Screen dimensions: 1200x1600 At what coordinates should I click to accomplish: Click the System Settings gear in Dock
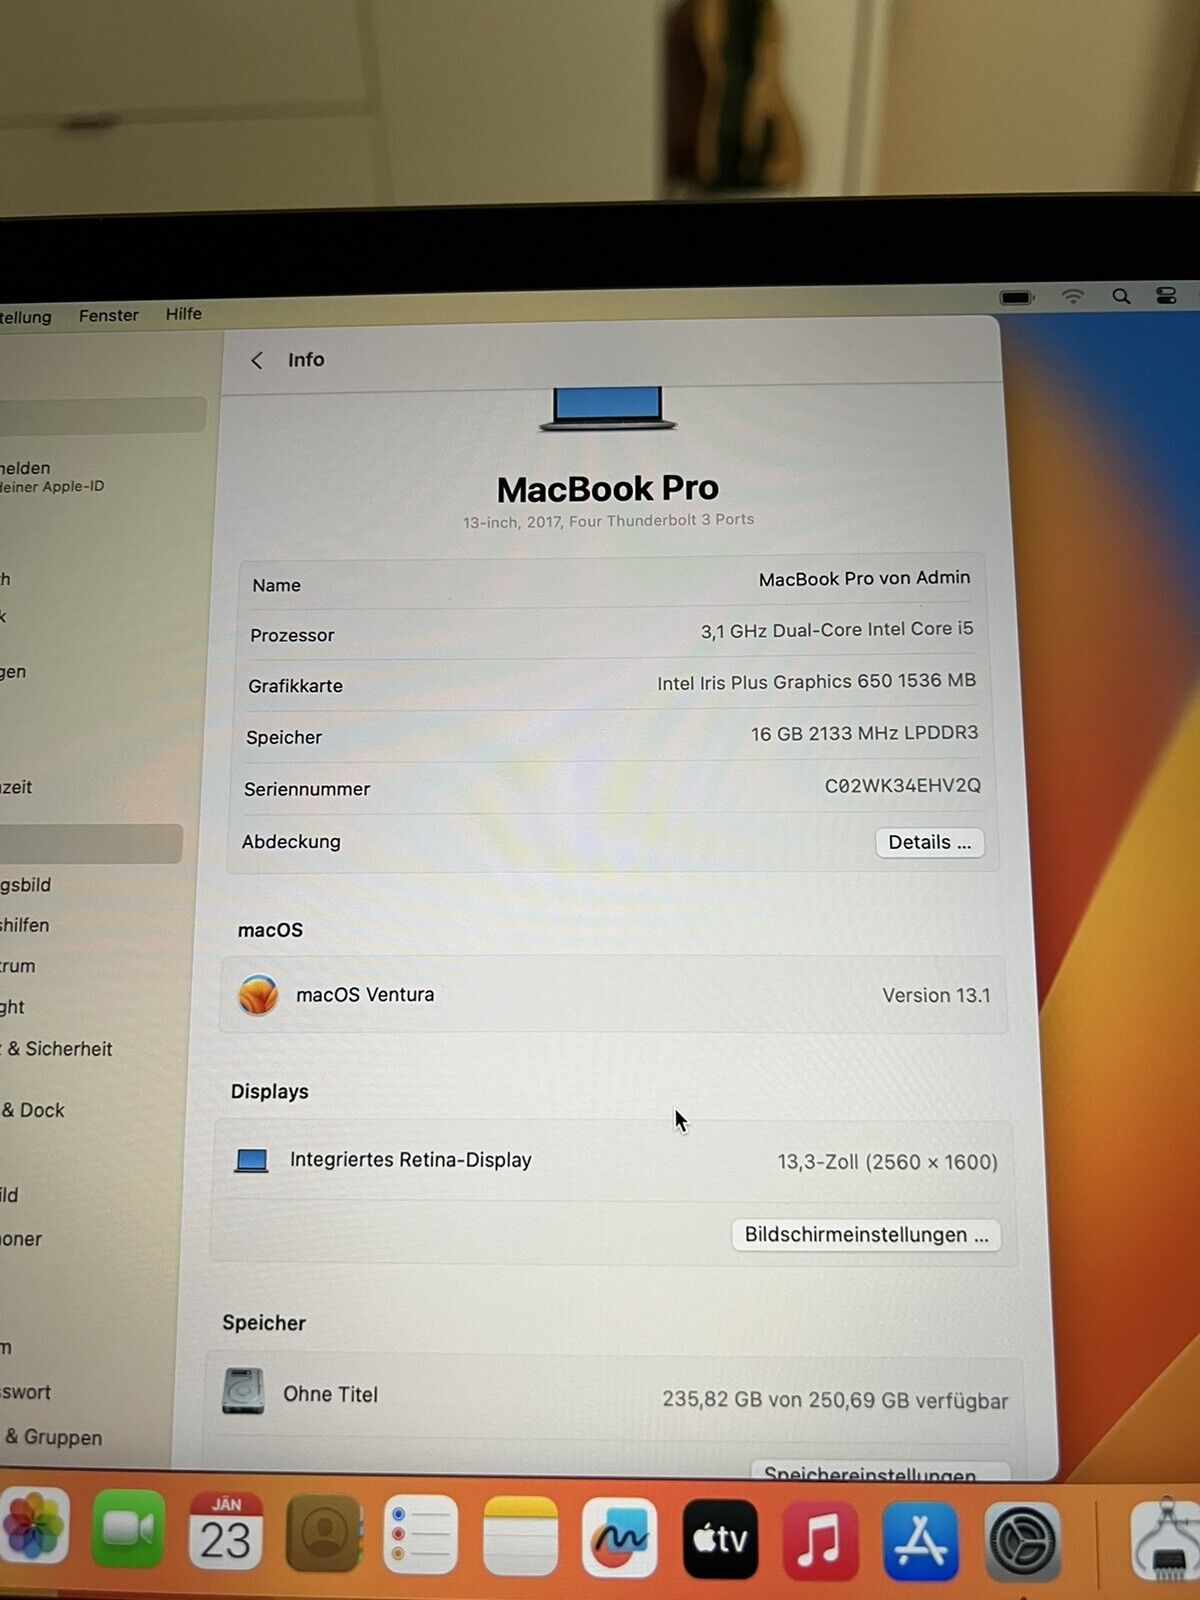click(x=1022, y=1543)
